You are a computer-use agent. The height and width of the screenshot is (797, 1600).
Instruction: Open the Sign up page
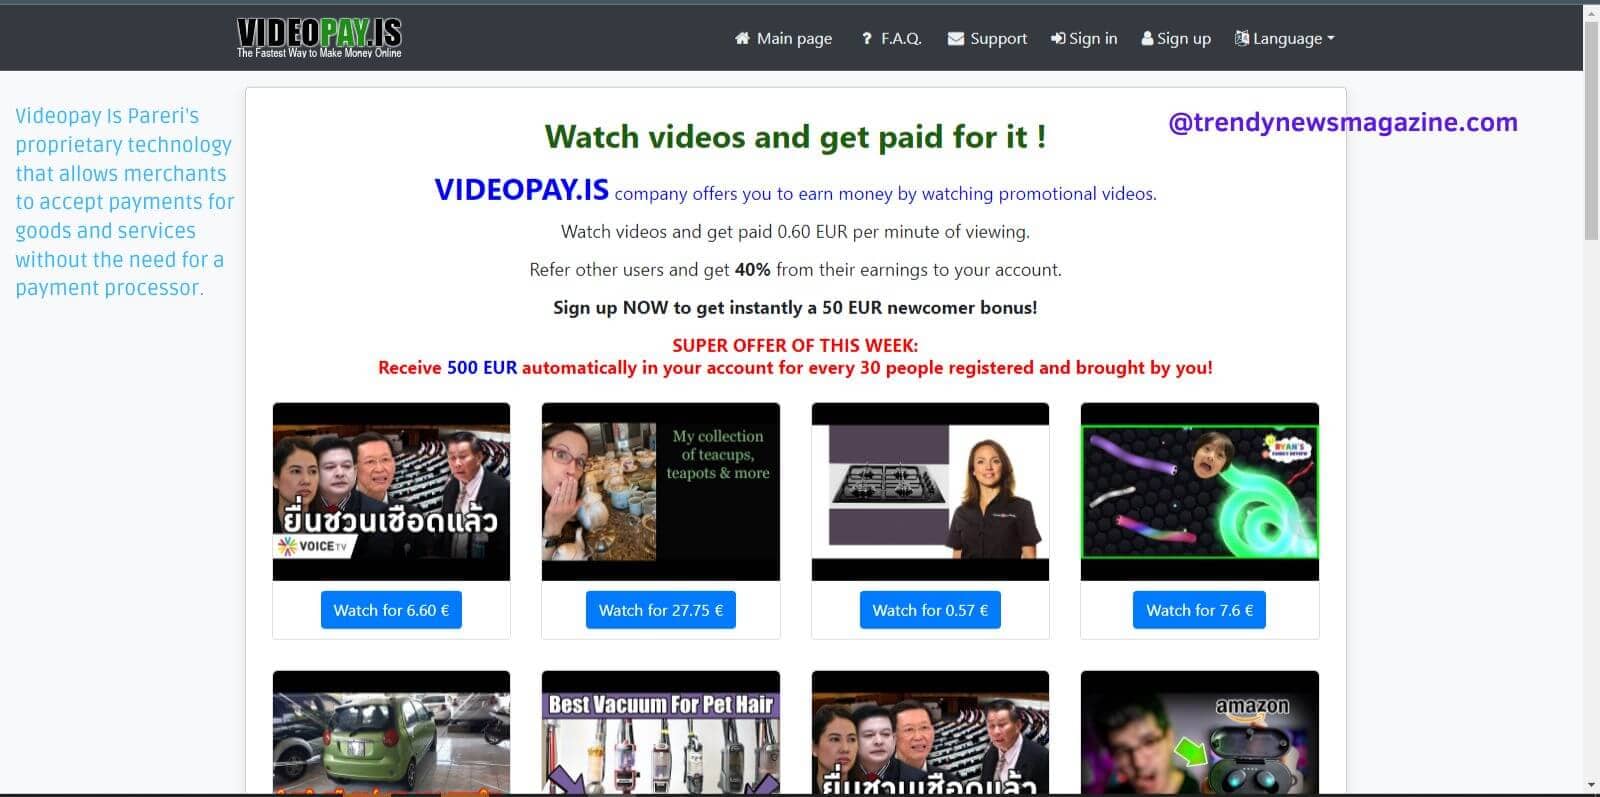click(1176, 38)
